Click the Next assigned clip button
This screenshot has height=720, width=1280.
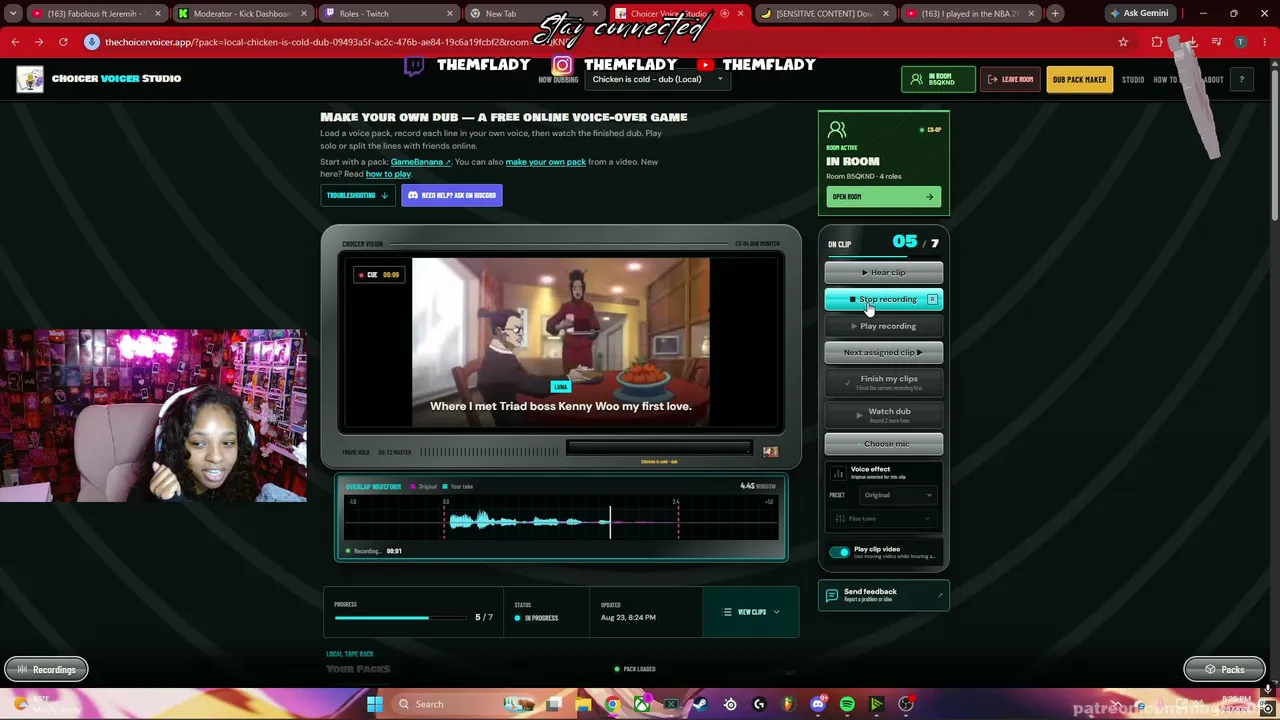coord(883,352)
